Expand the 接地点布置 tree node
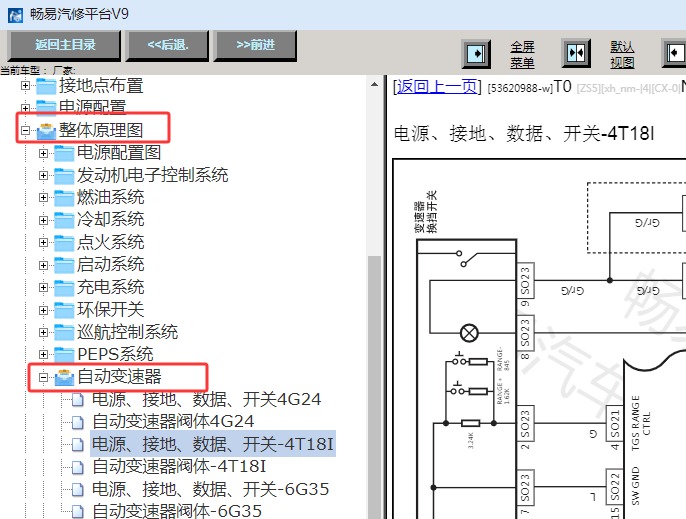Screen dimensions: 686x519 tap(25, 85)
